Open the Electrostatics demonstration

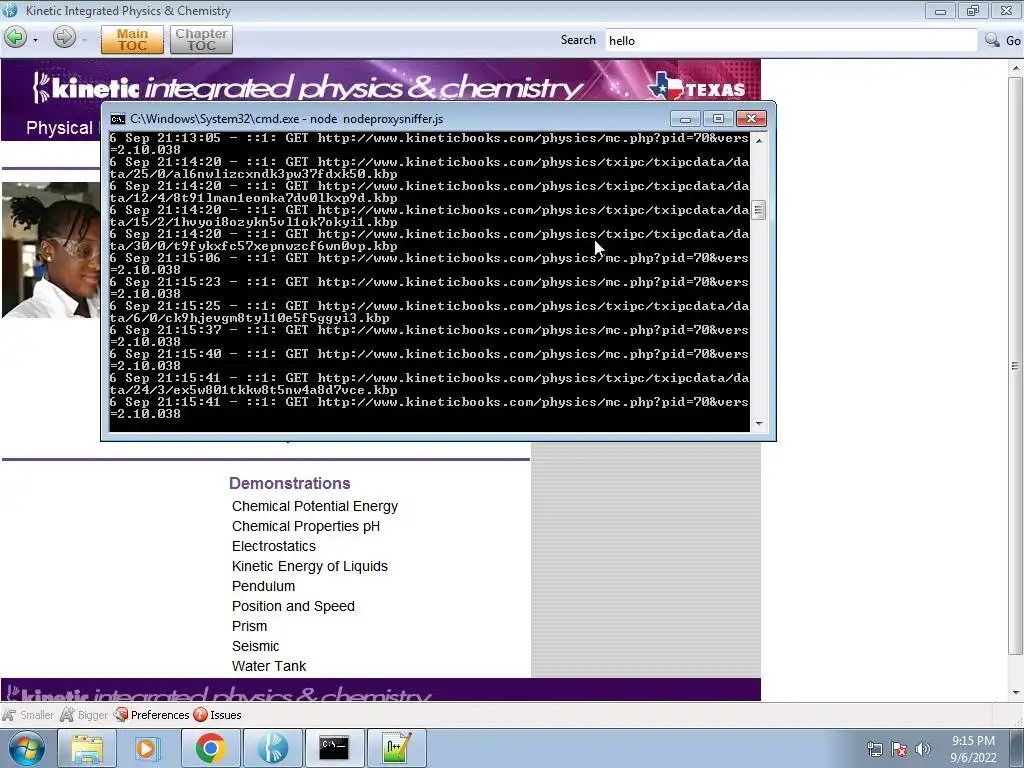[274, 546]
